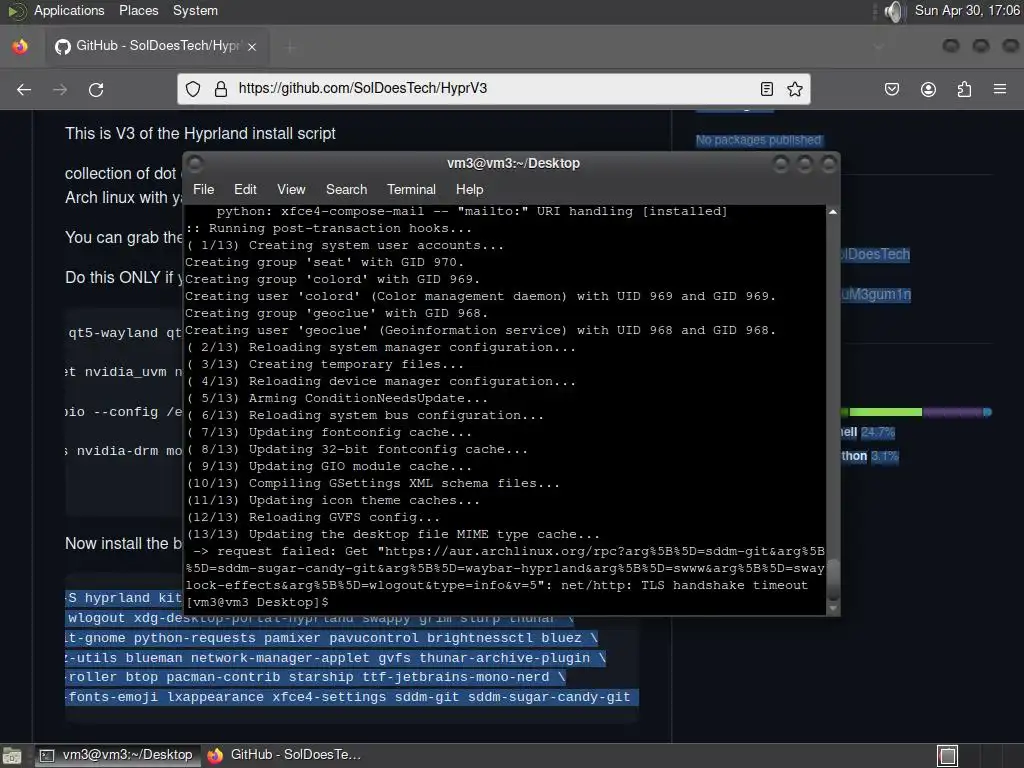Go back using Firefox back arrow
This screenshot has height=768, width=1024.
[24, 89]
